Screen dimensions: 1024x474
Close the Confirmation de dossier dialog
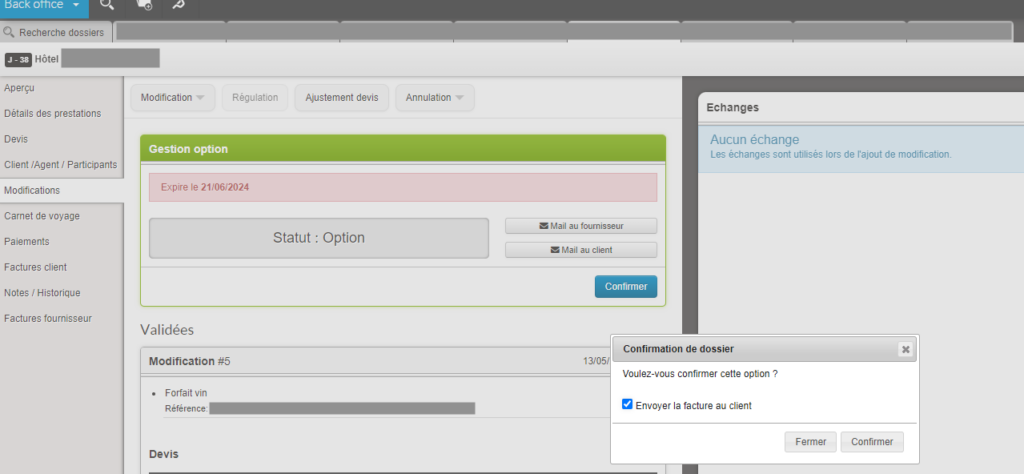pyautogui.click(x=905, y=349)
